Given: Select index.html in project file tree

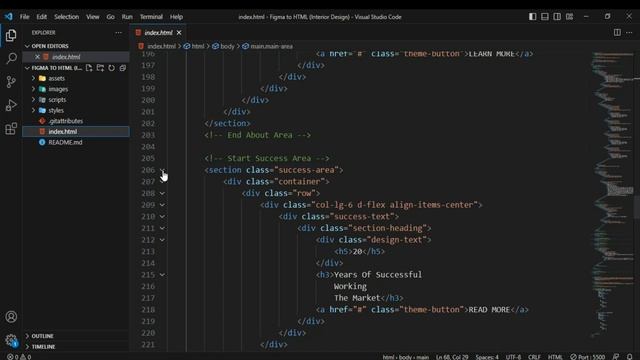Looking at the screenshot, I should [76, 131].
